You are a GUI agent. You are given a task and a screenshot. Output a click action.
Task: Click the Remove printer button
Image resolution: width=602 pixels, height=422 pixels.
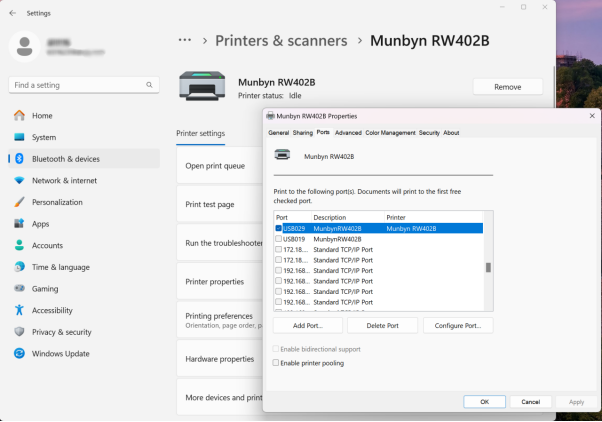click(x=508, y=87)
